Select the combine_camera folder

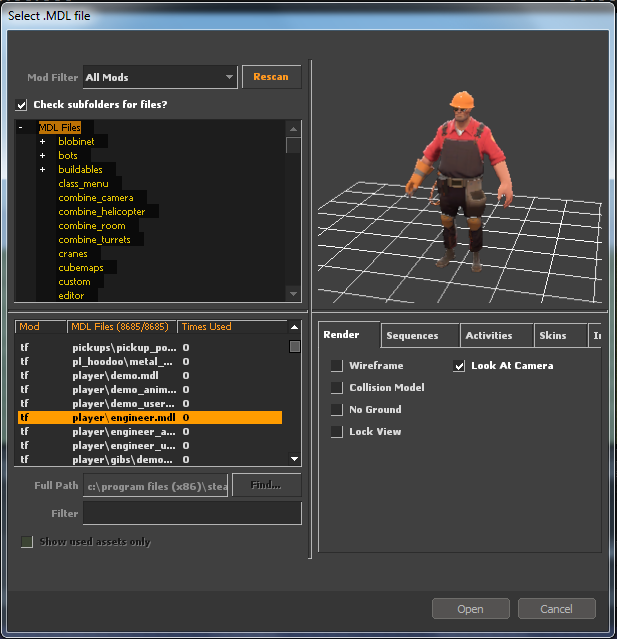(x=96, y=198)
